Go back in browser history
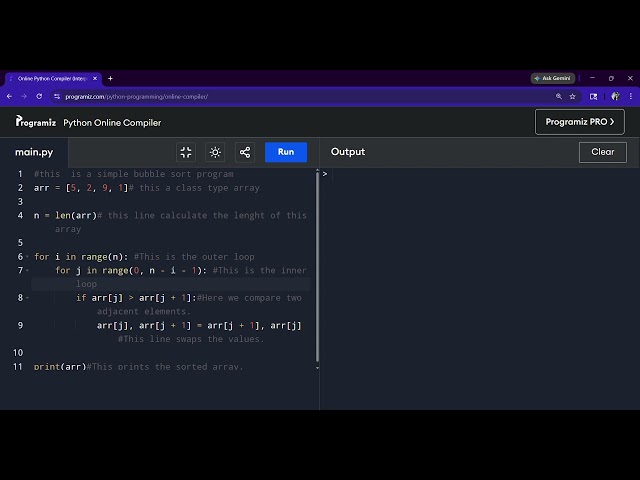 (x=9, y=96)
